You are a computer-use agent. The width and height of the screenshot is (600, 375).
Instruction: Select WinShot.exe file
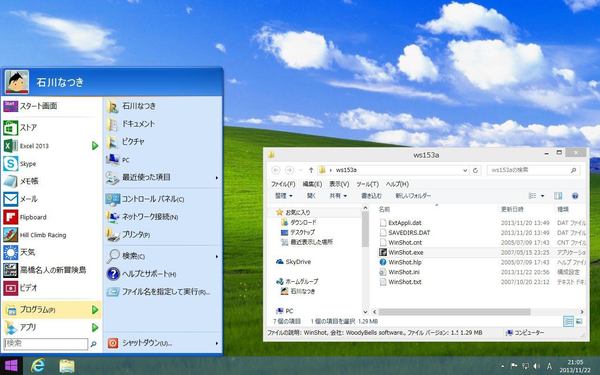[406, 253]
